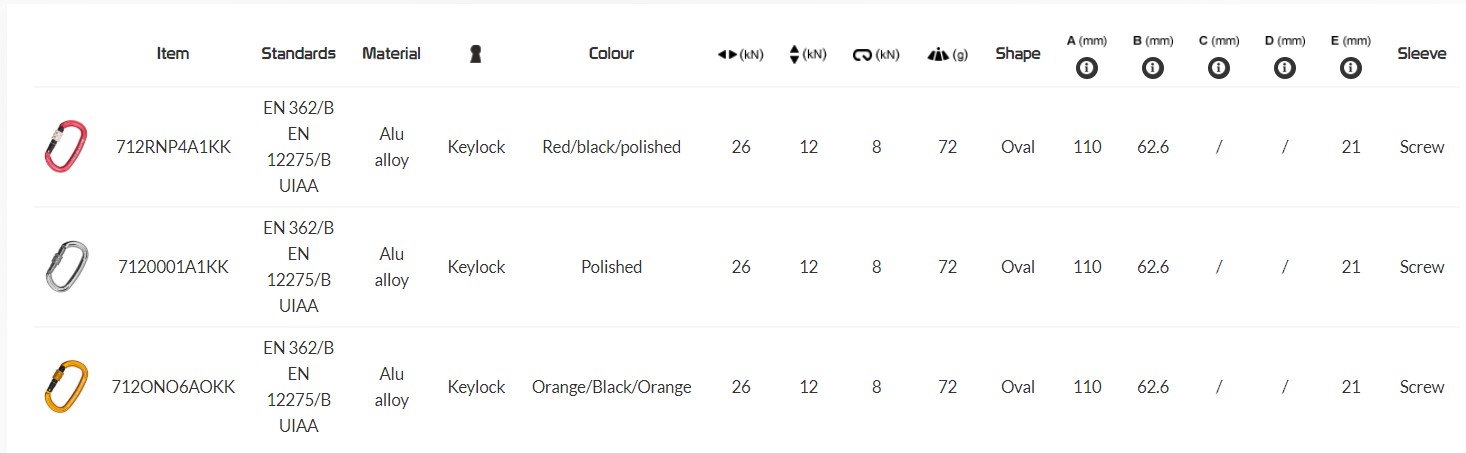
Task: Select item 712ONO6AOKK
Action: pyautogui.click(x=173, y=387)
